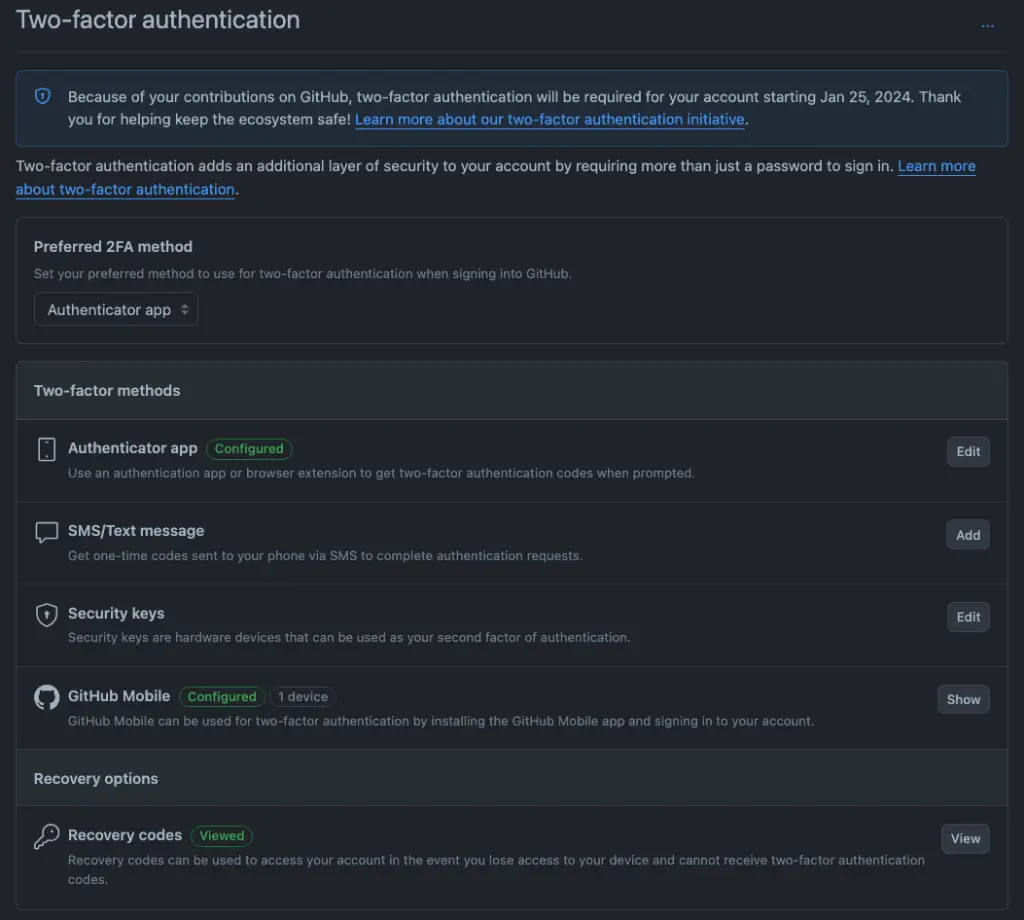Click the 'Because of your contributions' banner text
1024x920 pixels.
[x=514, y=108]
